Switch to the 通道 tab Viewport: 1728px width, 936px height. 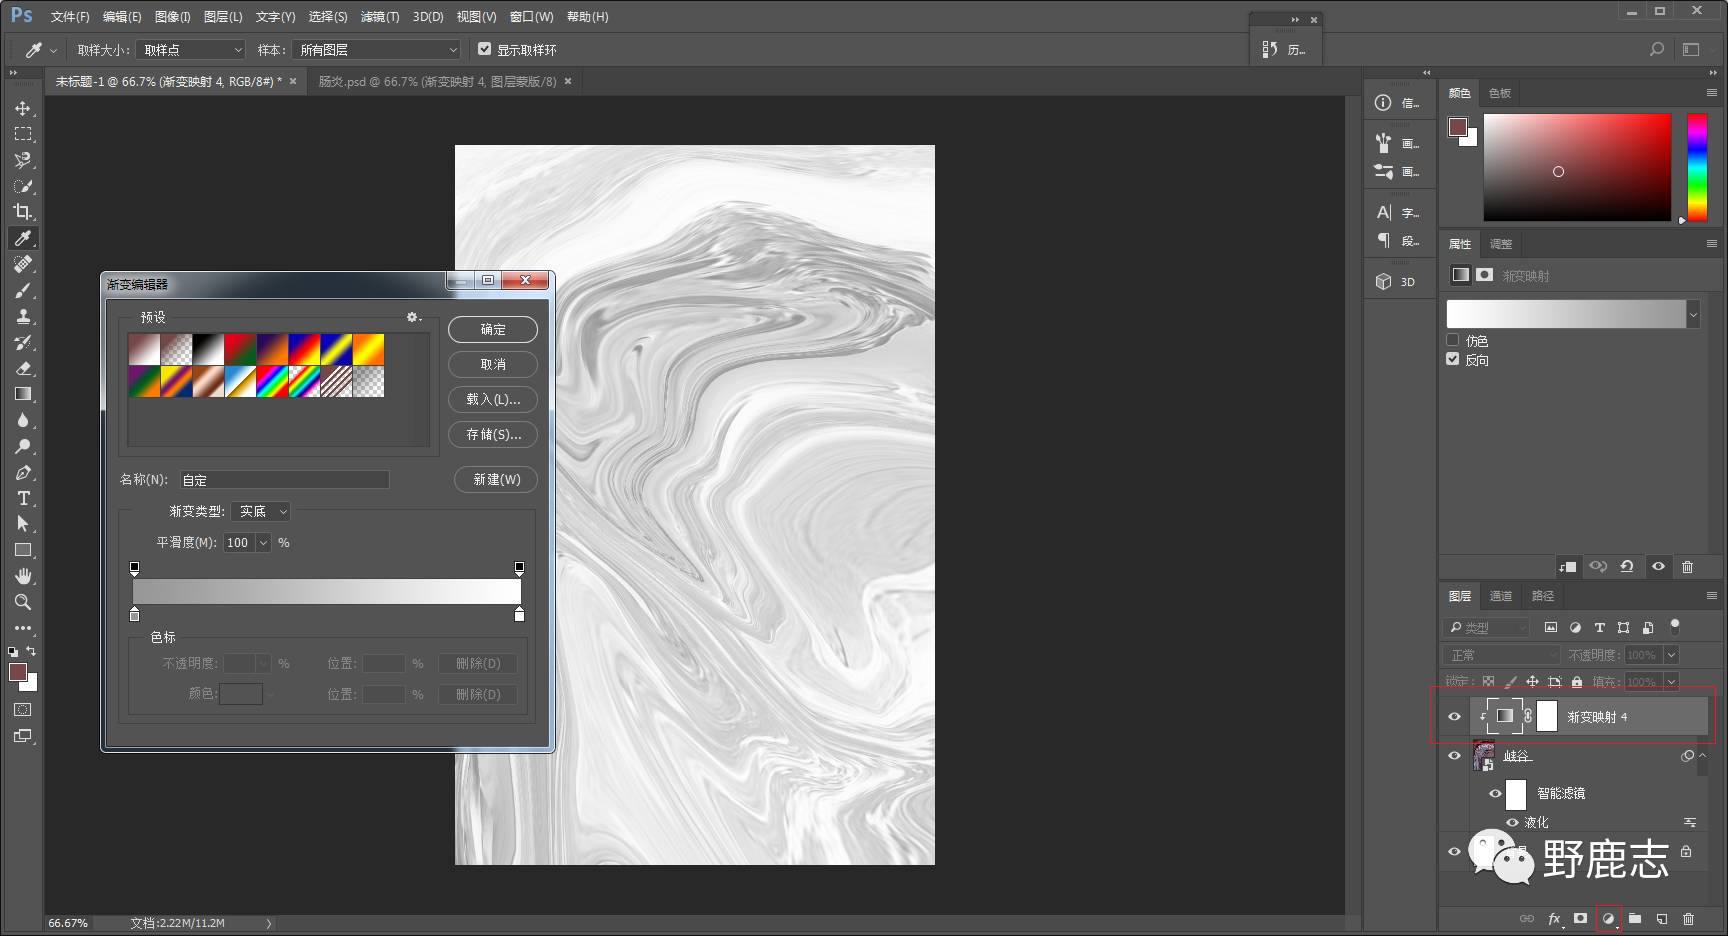[1500, 596]
